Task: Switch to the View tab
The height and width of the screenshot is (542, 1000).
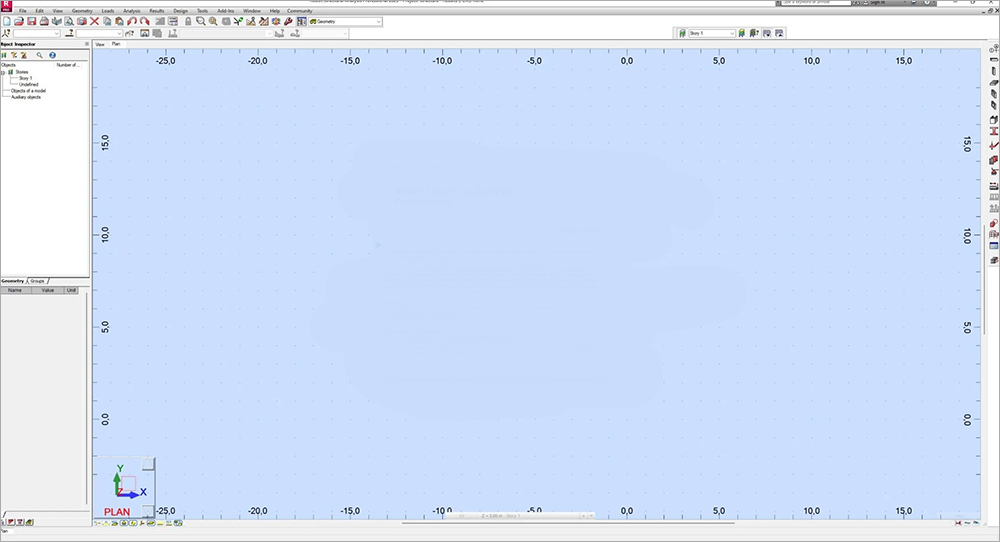Action: 100,45
